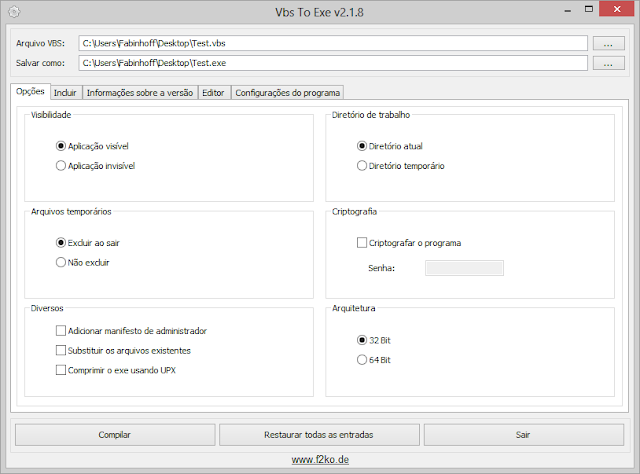Click the Salvar como path field
Screen dimensions: 640x474
click(x=334, y=63)
